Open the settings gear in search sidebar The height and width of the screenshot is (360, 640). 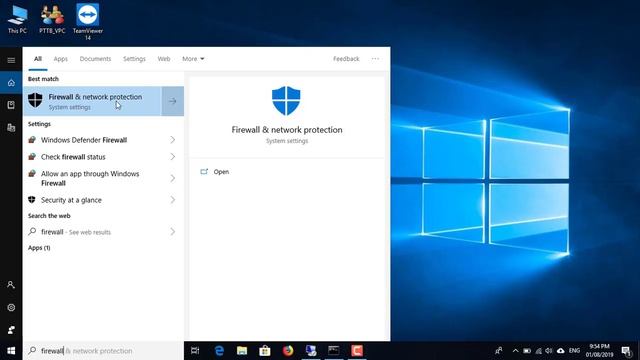pyautogui.click(x=11, y=307)
